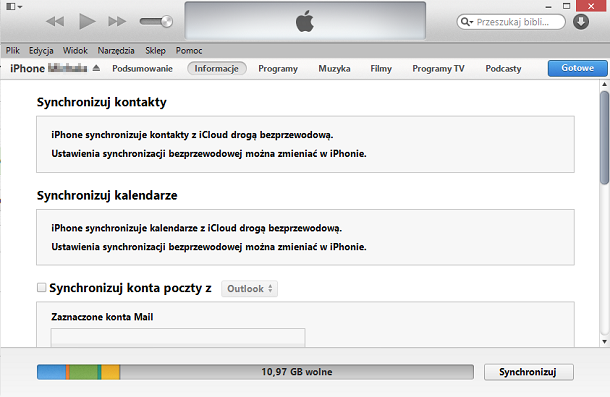Open the Programy TV tab
This screenshot has height=397, width=610.
click(438, 69)
